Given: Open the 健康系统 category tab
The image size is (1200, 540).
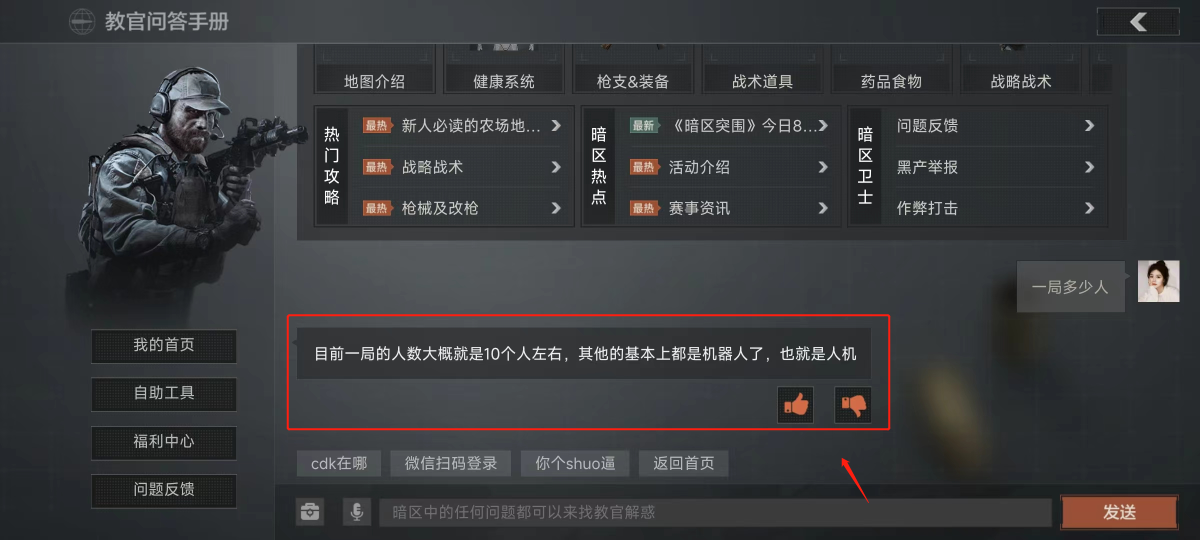Looking at the screenshot, I should (504, 81).
